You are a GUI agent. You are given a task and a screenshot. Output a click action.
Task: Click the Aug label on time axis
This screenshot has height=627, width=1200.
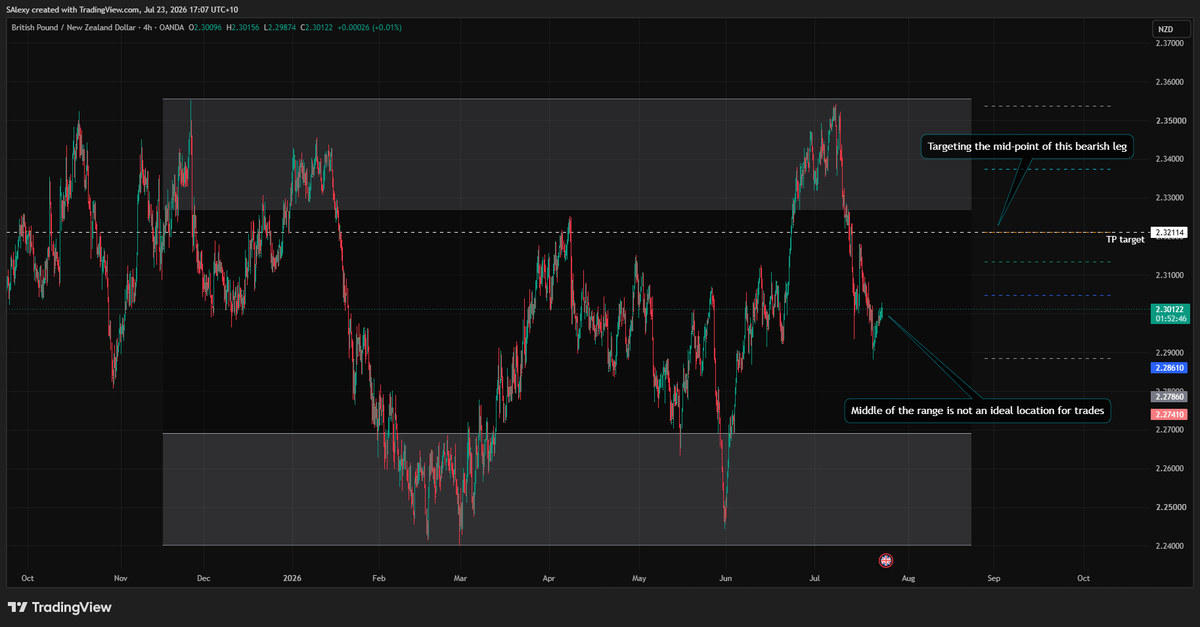[x=908, y=578]
